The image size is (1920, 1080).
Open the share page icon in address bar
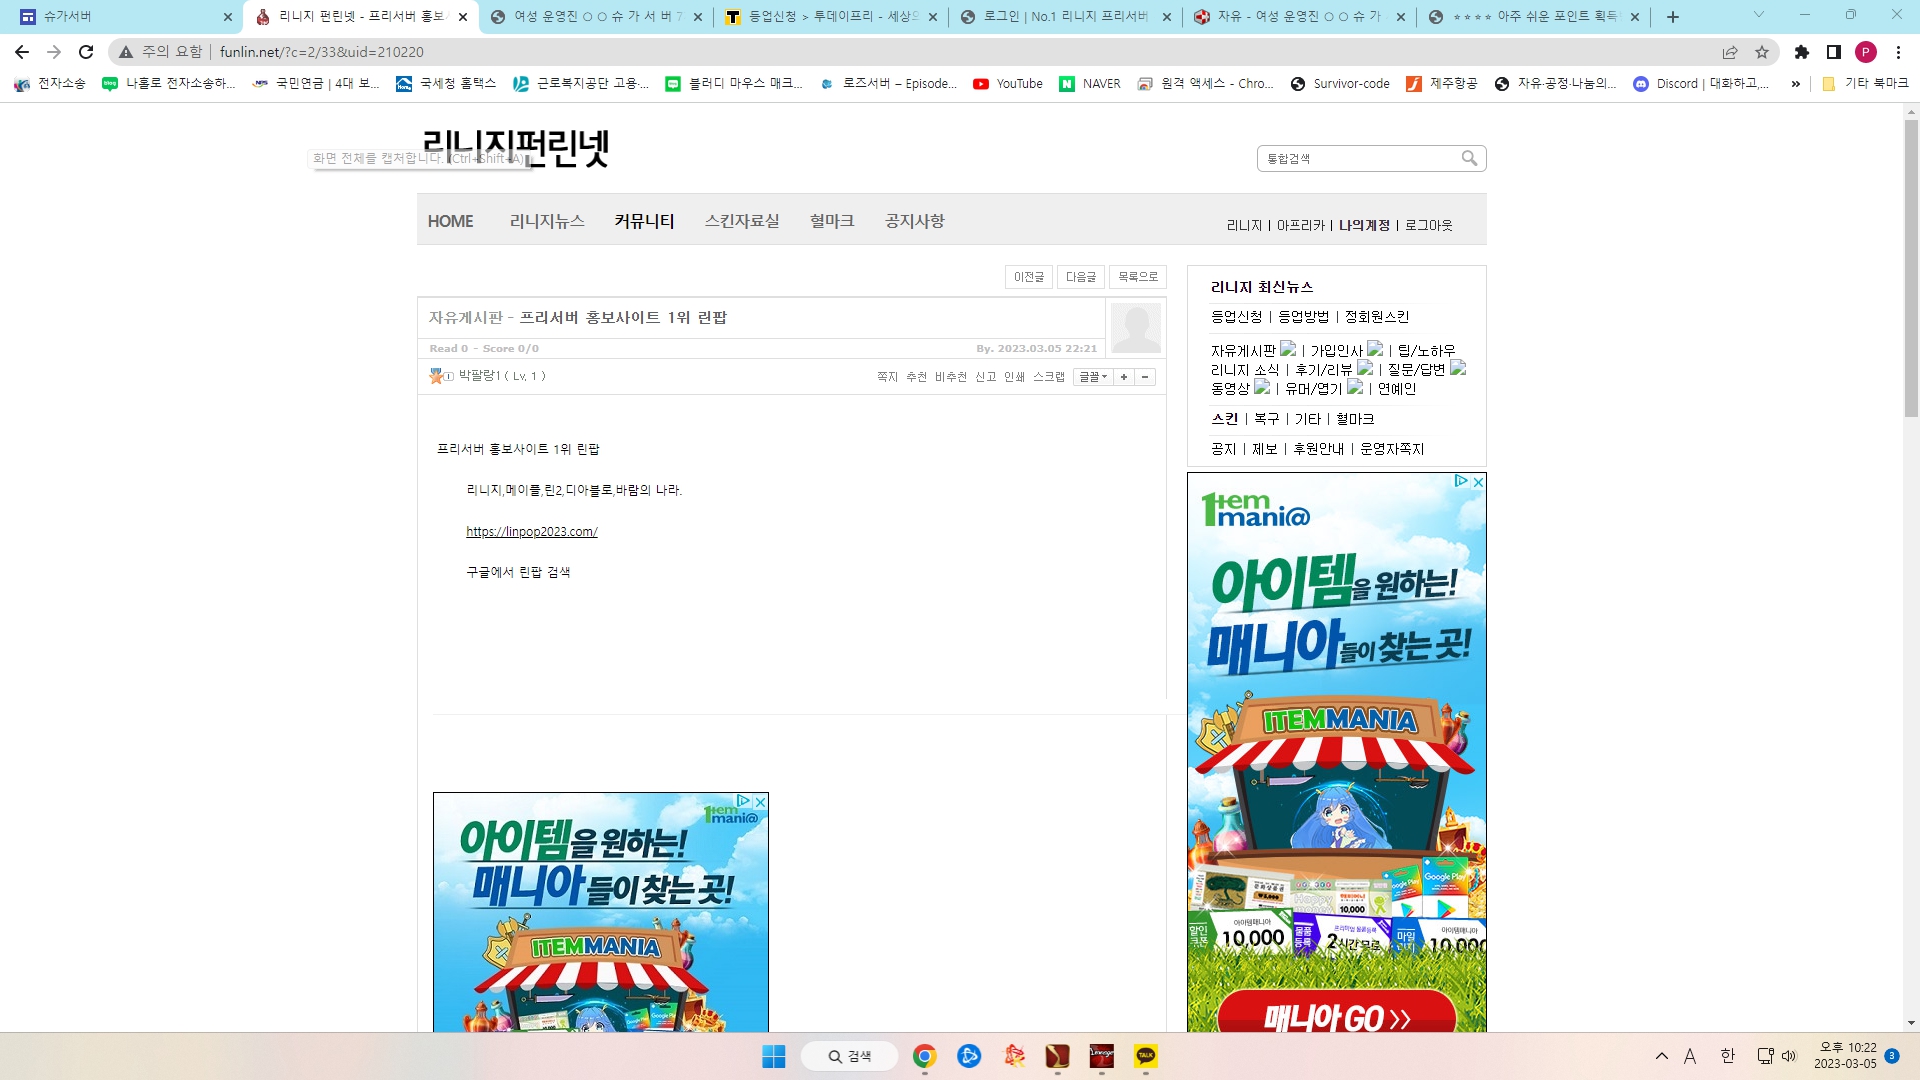pyautogui.click(x=1730, y=52)
